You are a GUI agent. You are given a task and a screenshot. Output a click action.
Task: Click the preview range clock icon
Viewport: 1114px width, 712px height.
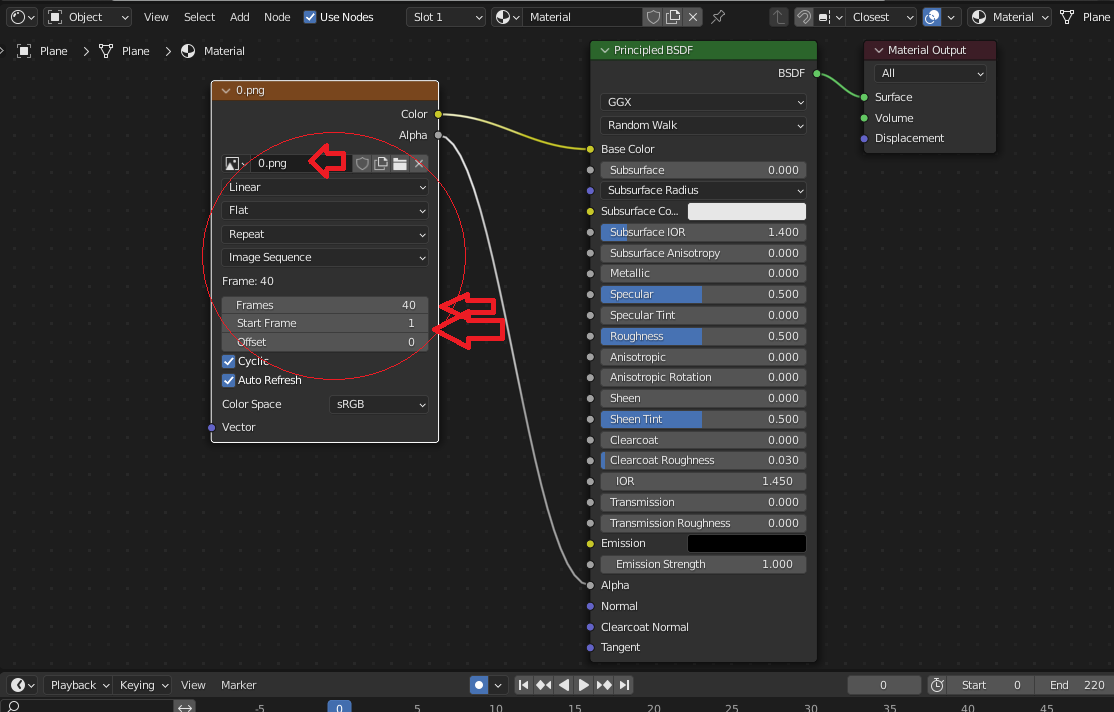tap(937, 685)
